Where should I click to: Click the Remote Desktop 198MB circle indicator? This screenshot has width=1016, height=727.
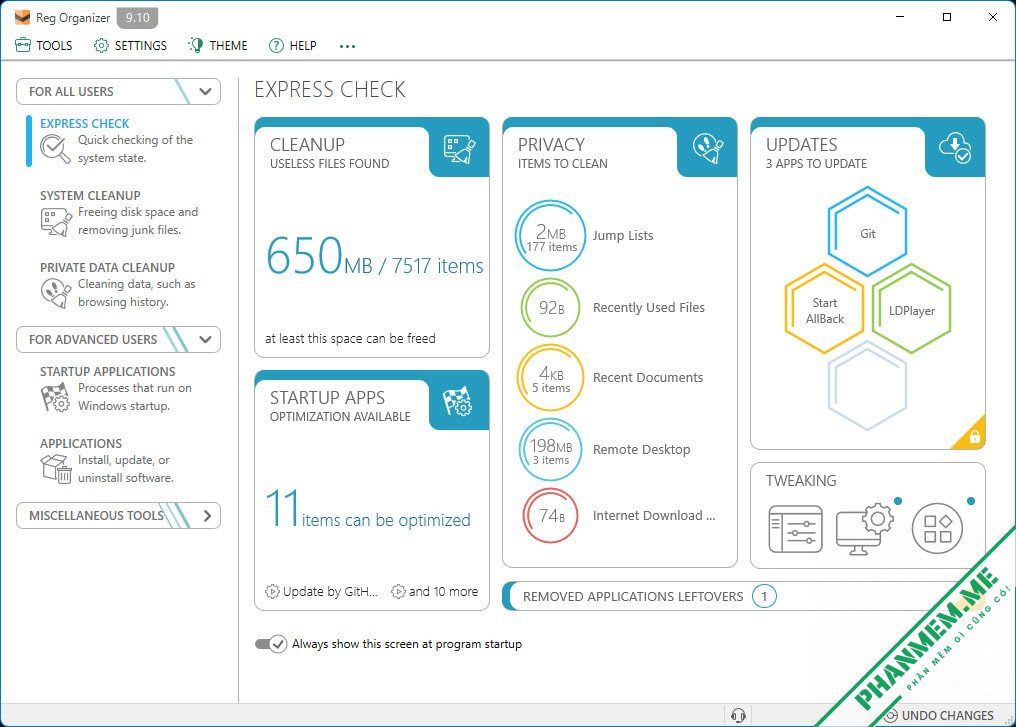(551, 450)
